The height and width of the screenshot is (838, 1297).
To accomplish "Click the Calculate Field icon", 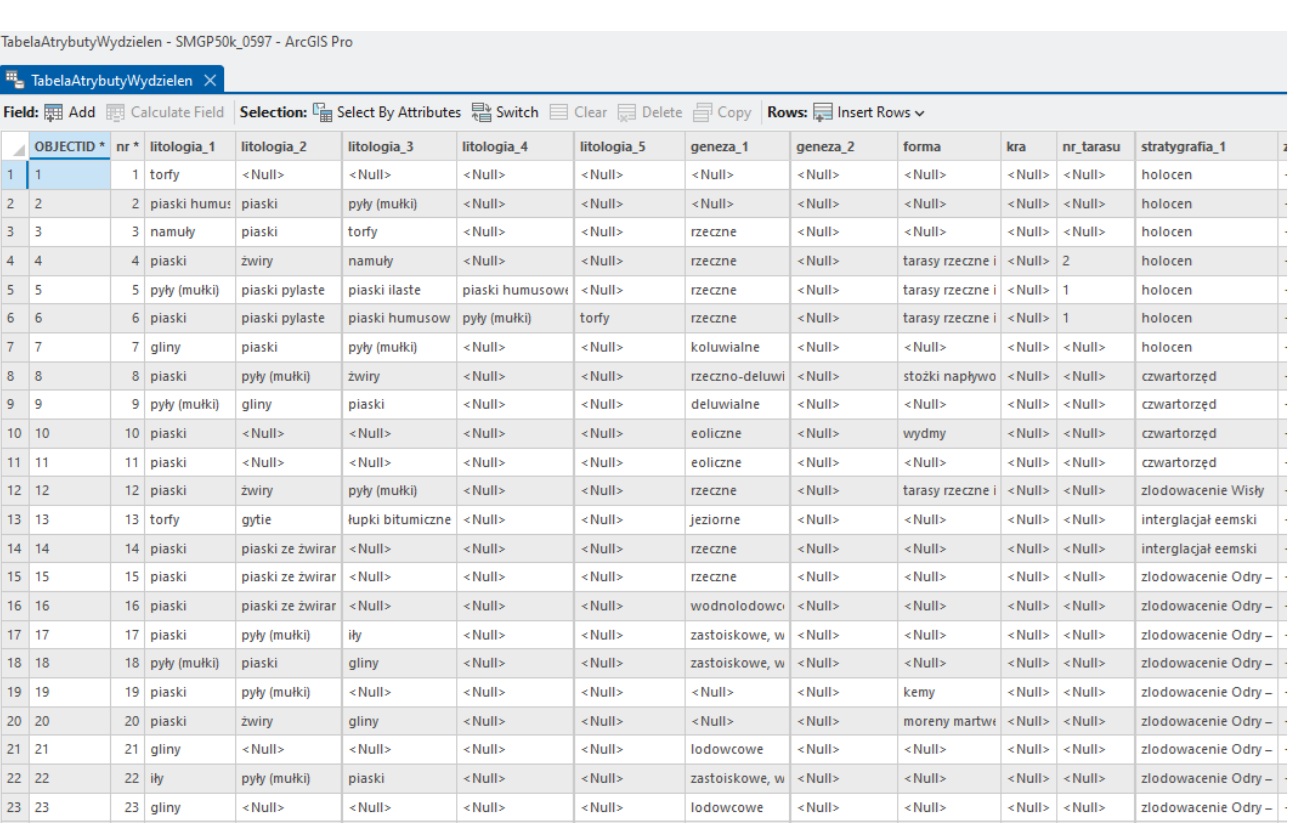I will [115, 113].
